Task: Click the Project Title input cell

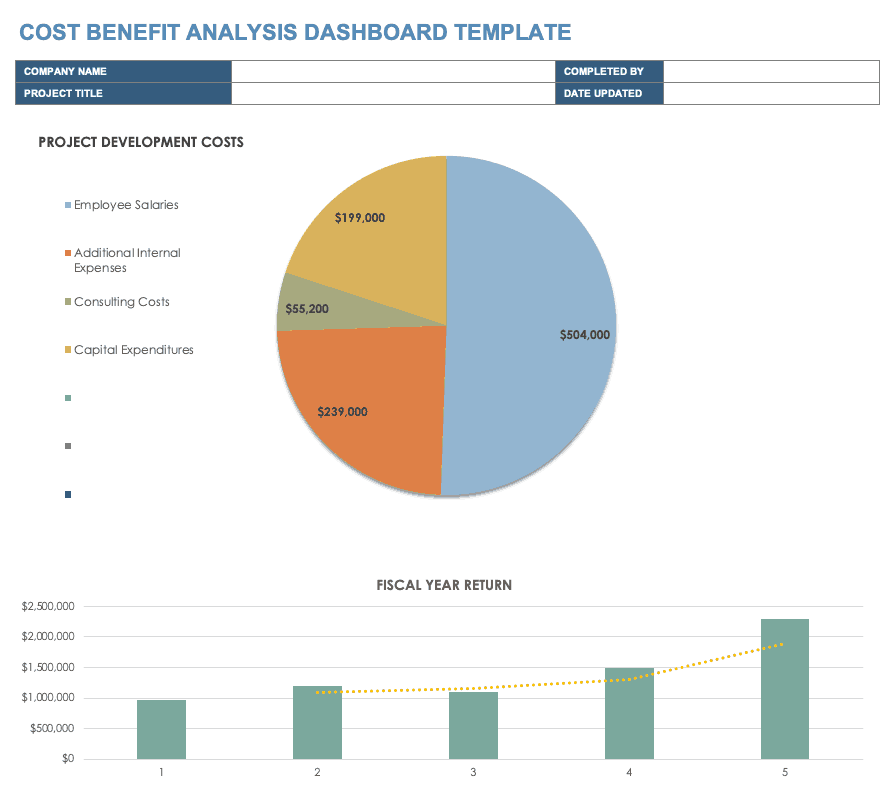Action: [393, 94]
